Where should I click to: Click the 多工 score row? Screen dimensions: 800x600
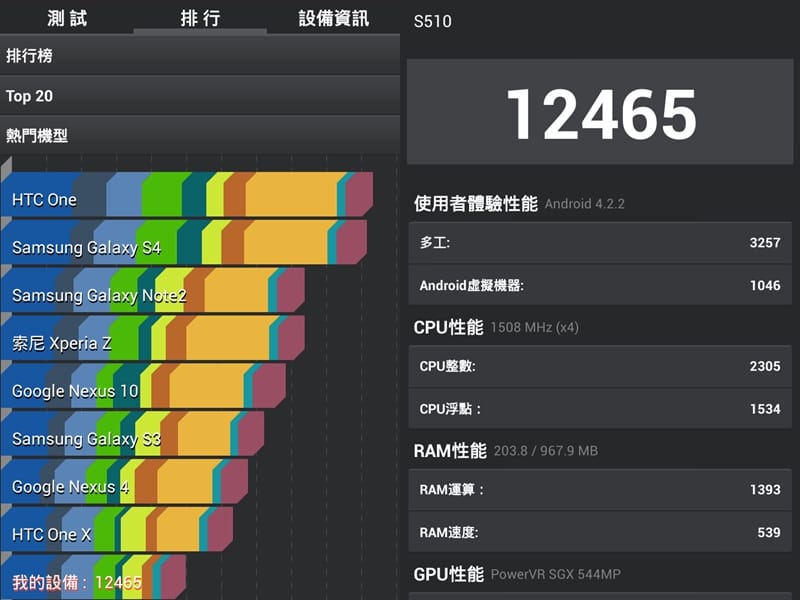(x=600, y=243)
